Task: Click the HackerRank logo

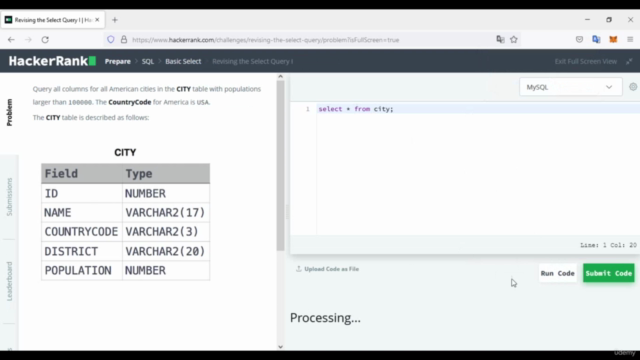Action: click(x=52, y=61)
